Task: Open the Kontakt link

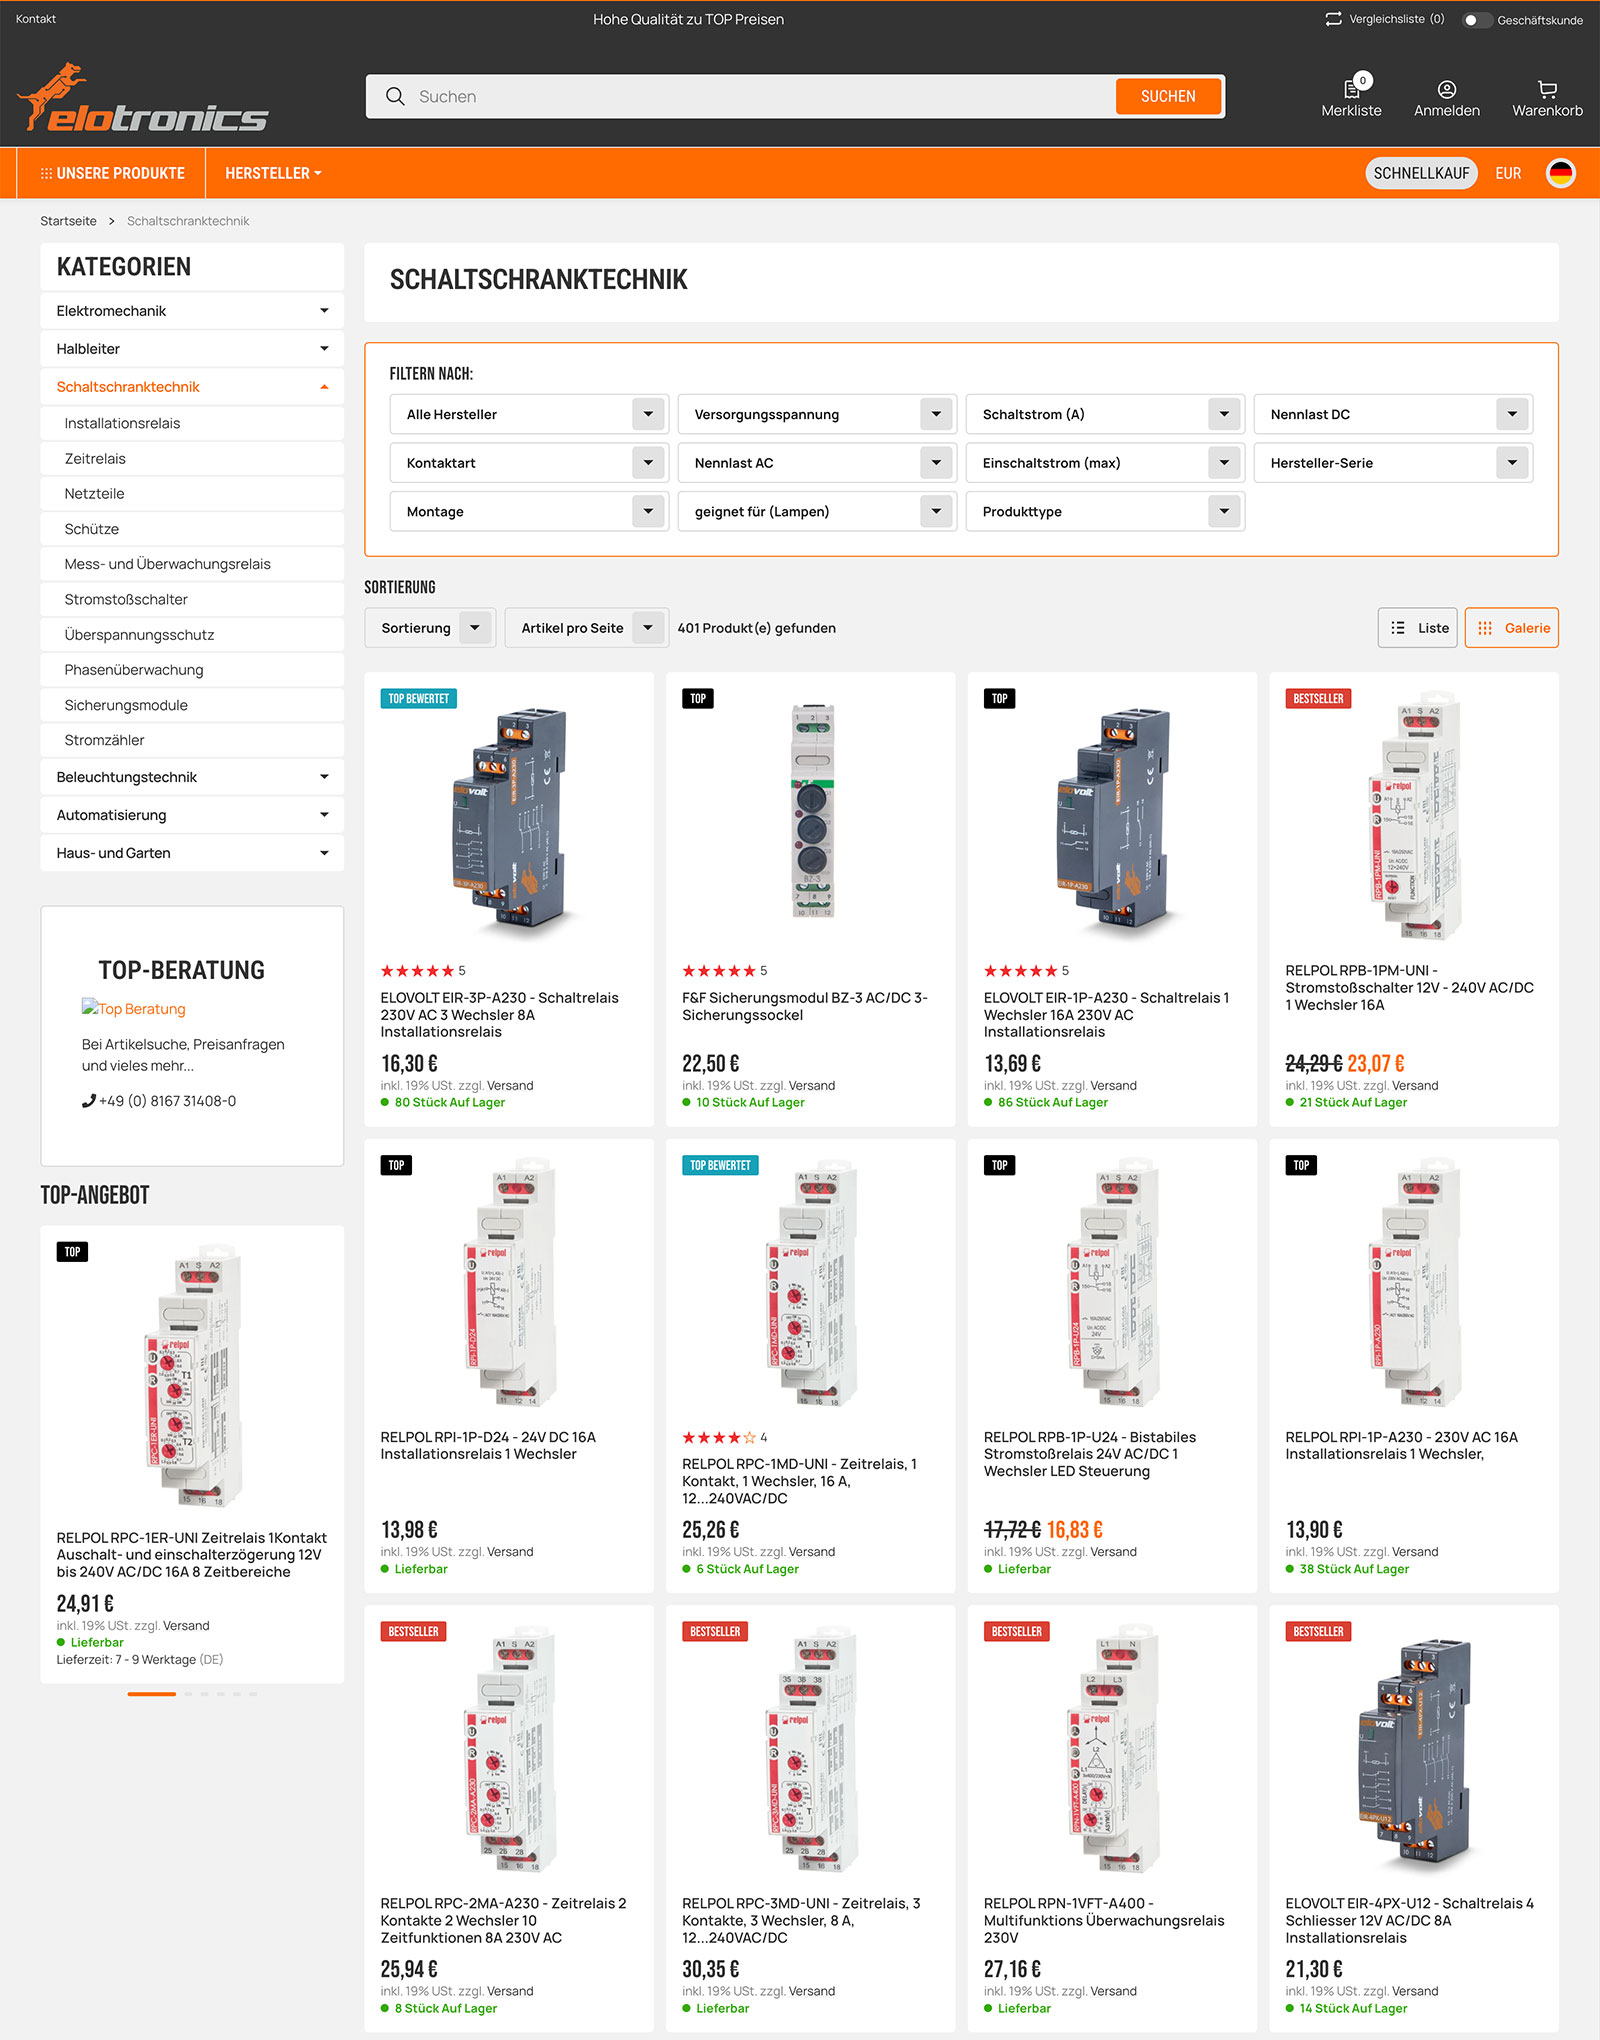Action: tap(36, 19)
